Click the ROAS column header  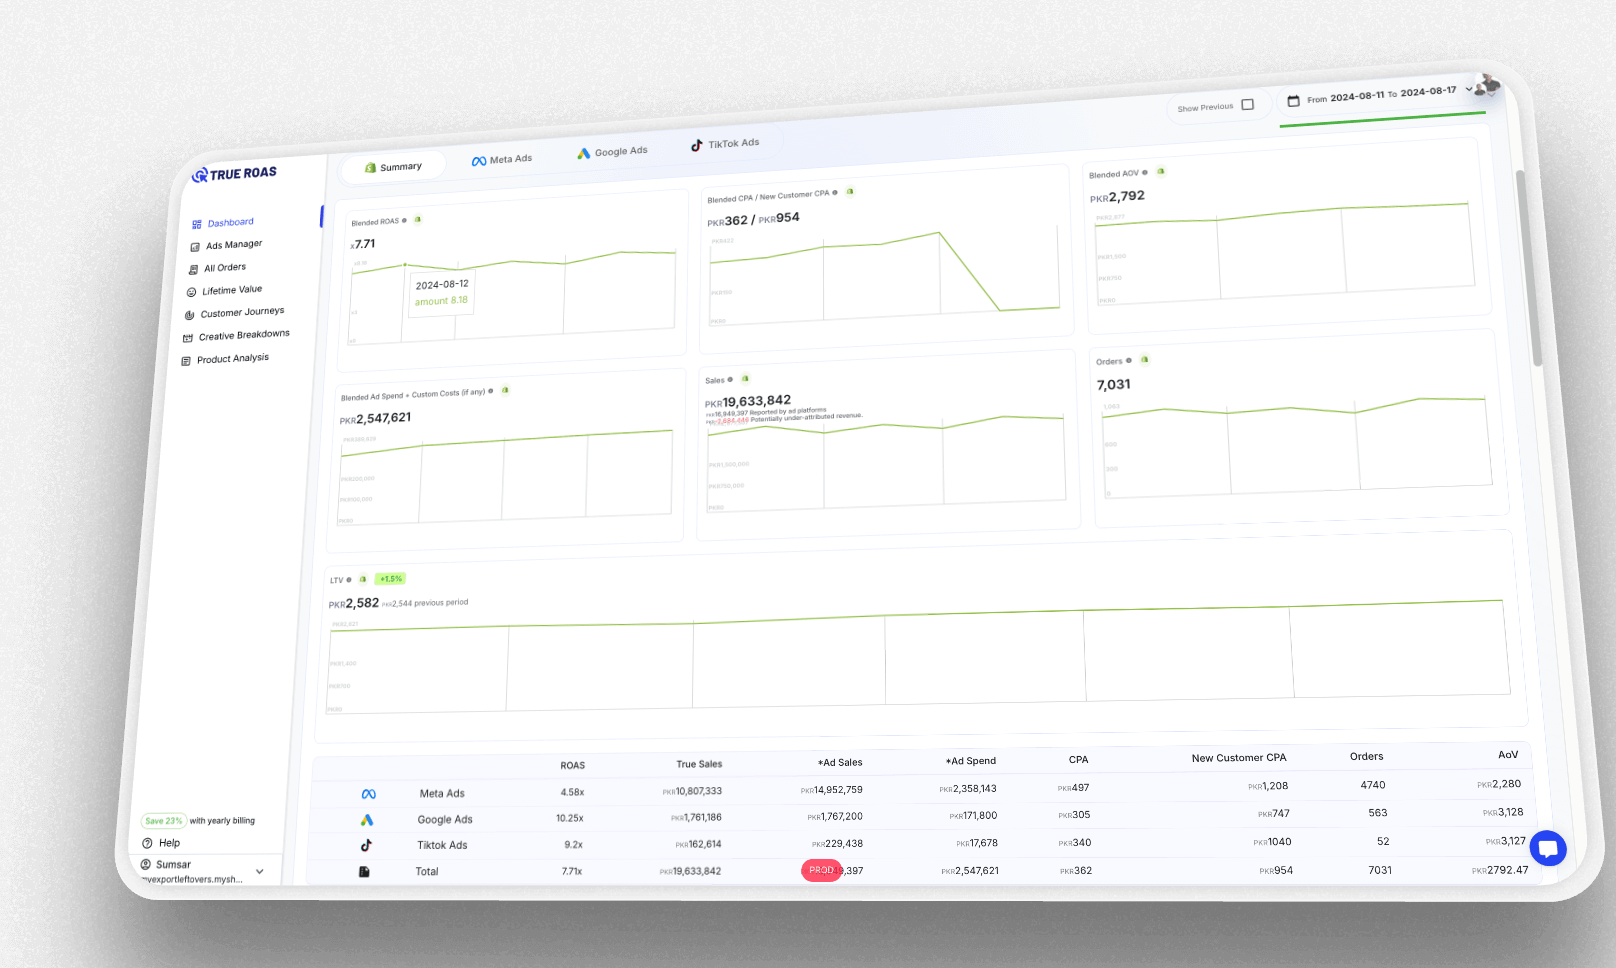pos(573,766)
